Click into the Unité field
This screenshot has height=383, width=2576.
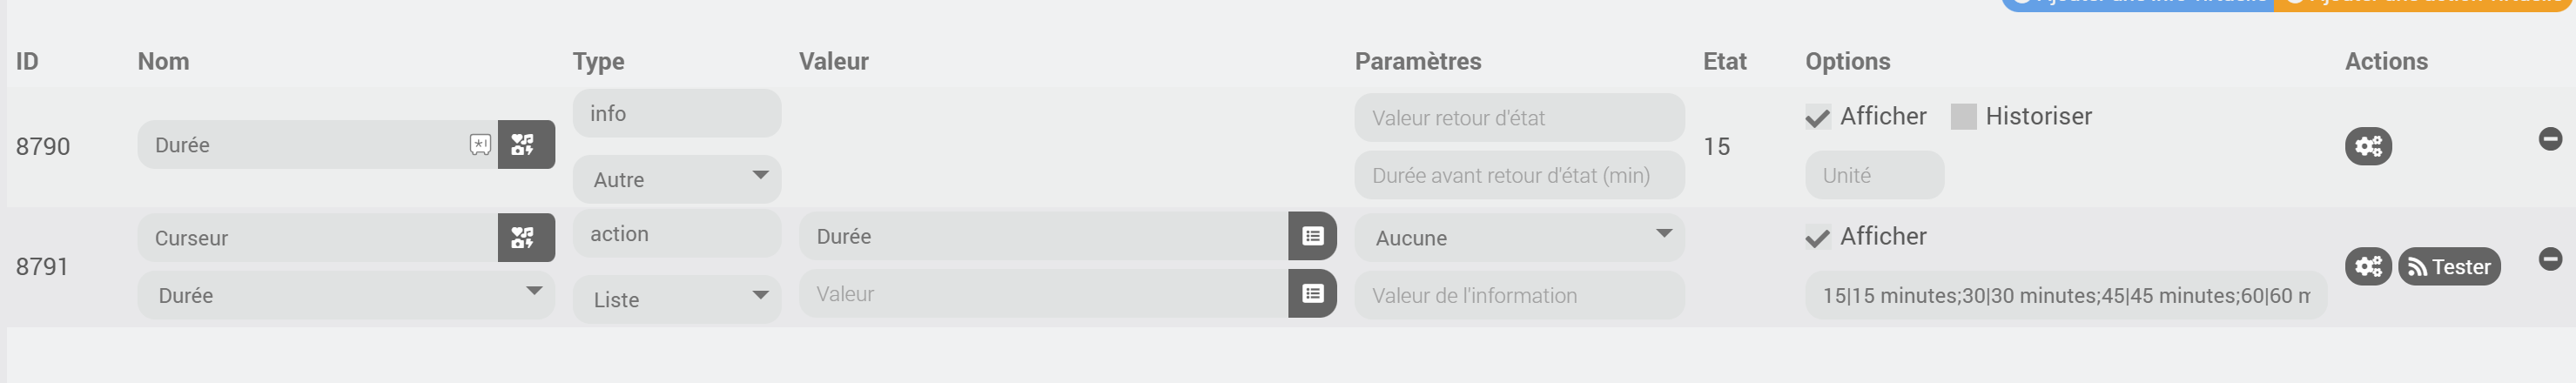[1873, 176]
